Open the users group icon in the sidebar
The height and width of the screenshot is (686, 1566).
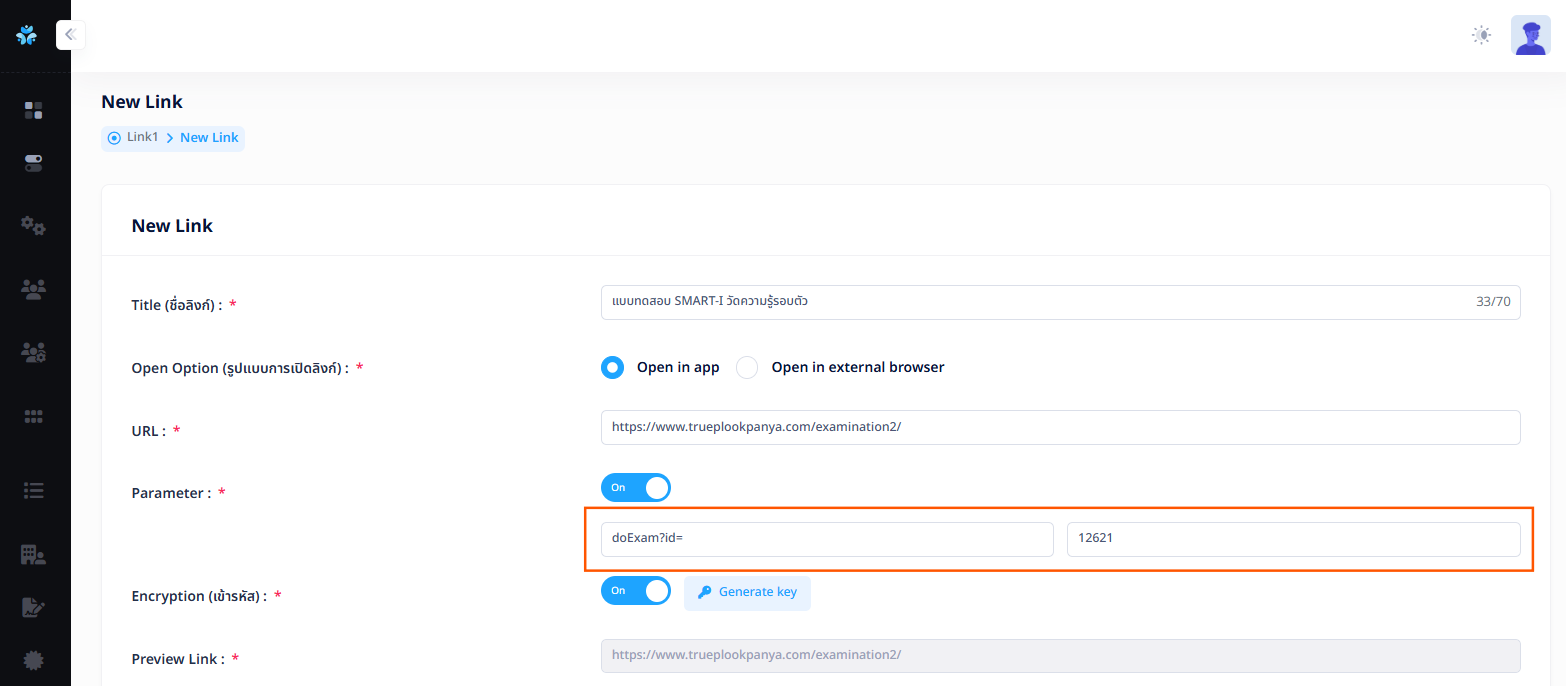coord(33,290)
